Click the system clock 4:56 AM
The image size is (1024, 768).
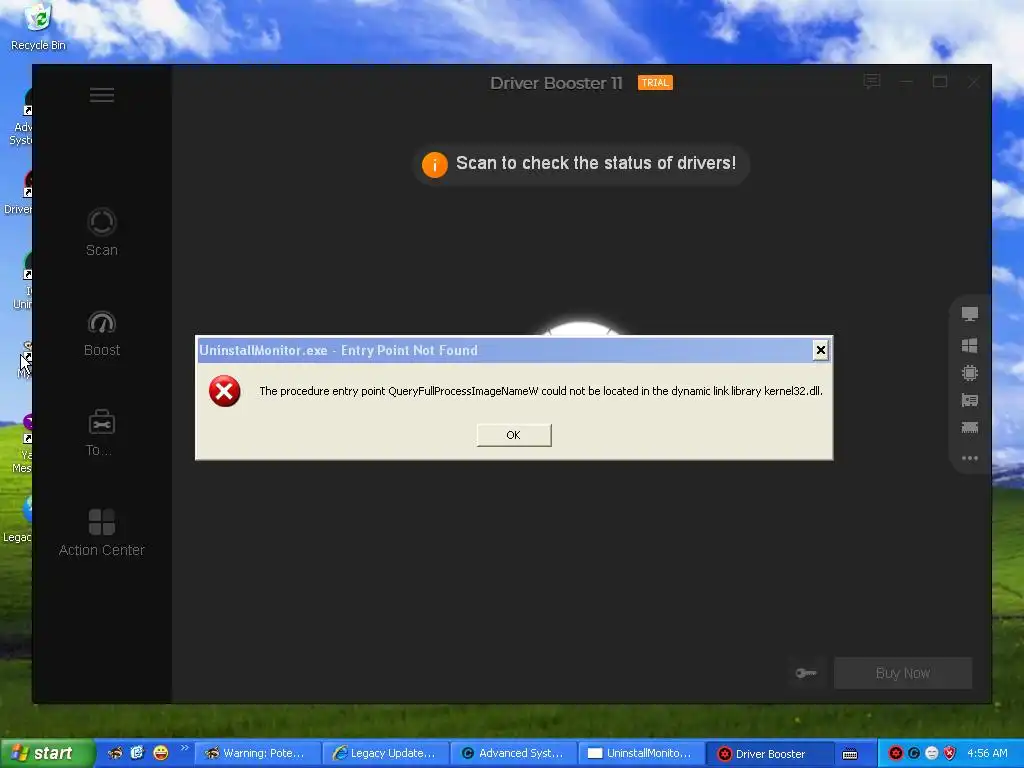(x=987, y=754)
